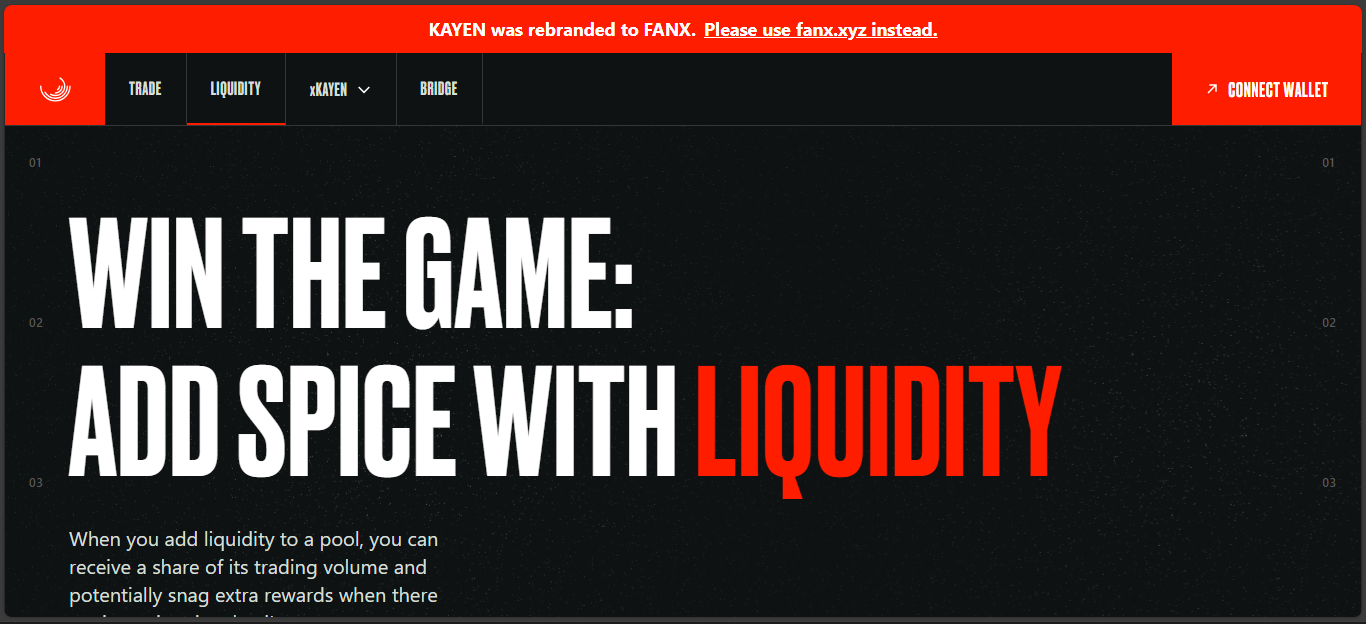Expand the xKAYEN chevron arrow
The height and width of the screenshot is (624, 1366).
pyautogui.click(x=364, y=90)
